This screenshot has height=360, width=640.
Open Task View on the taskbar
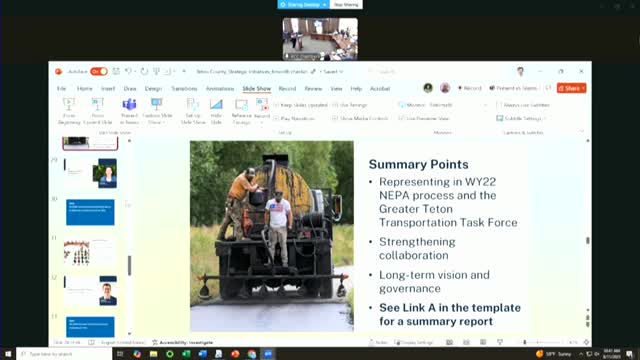tap(120, 354)
